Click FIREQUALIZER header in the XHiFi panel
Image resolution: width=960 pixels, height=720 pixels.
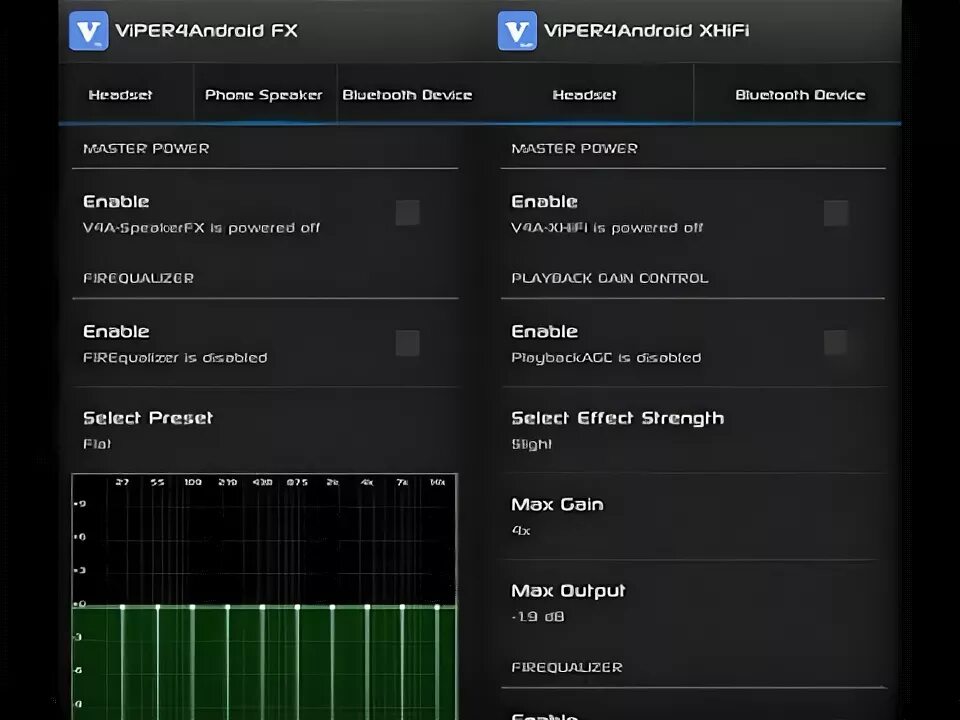click(x=567, y=667)
